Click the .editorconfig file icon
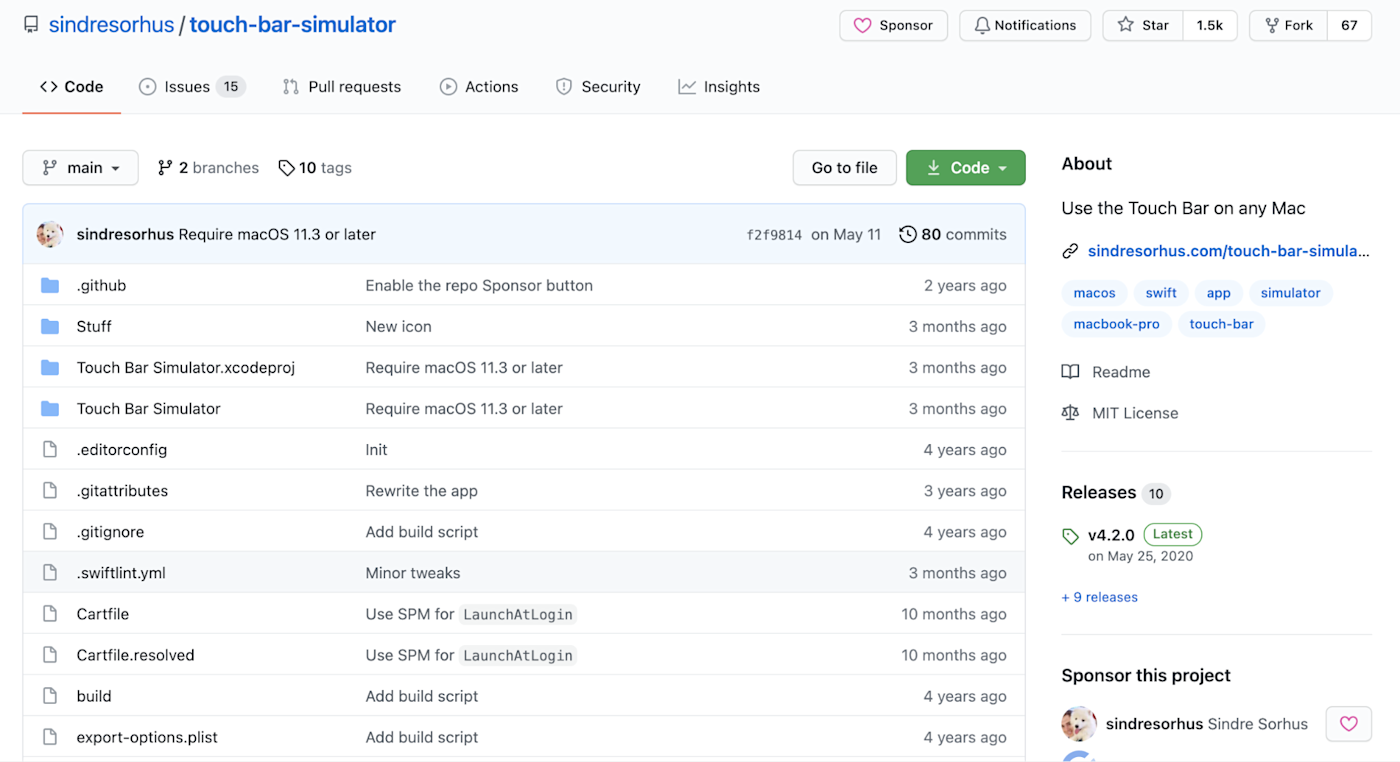1400x762 pixels. tap(50, 450)
